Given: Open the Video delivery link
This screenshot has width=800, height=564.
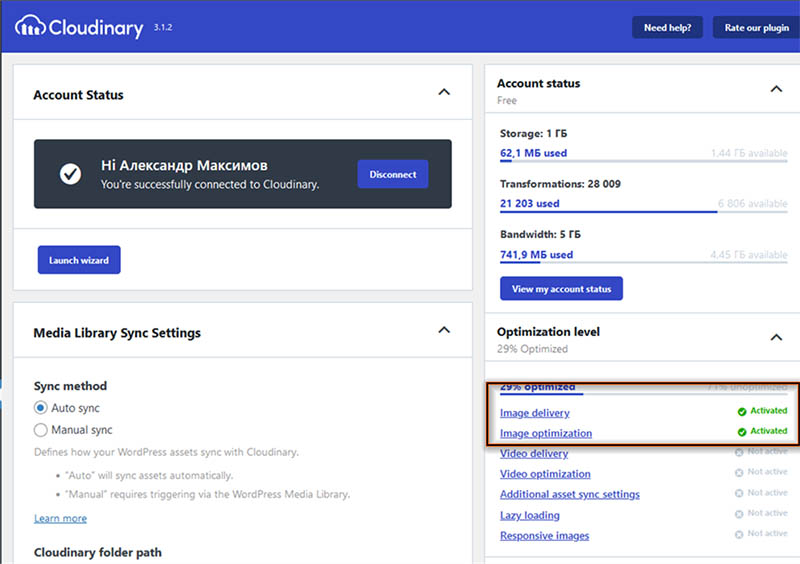Looking at the screenshot, I should [x=534, y=453].
